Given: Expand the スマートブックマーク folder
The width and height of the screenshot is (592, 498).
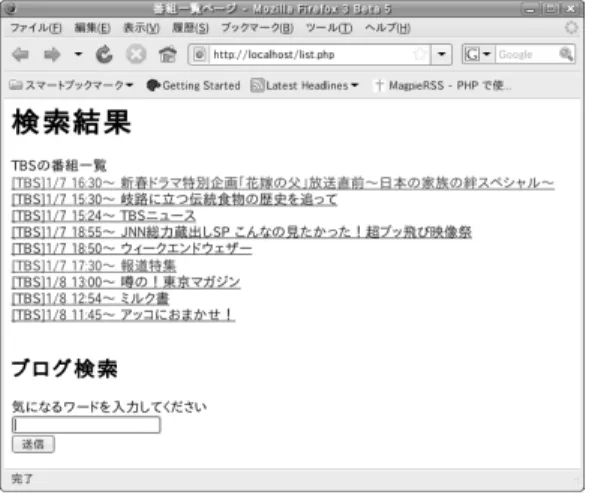Looking at the screenshot, I should click(71, 86).
